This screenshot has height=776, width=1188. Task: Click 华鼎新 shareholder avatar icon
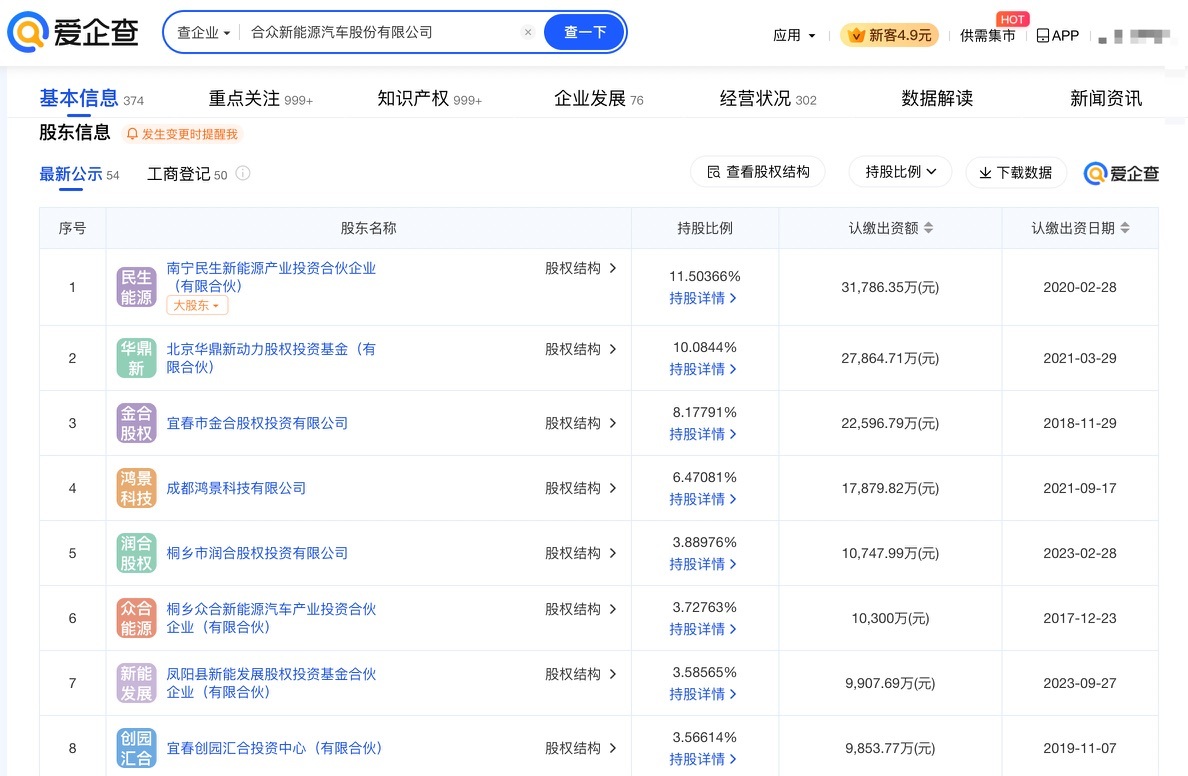click(x=136, y=358)
